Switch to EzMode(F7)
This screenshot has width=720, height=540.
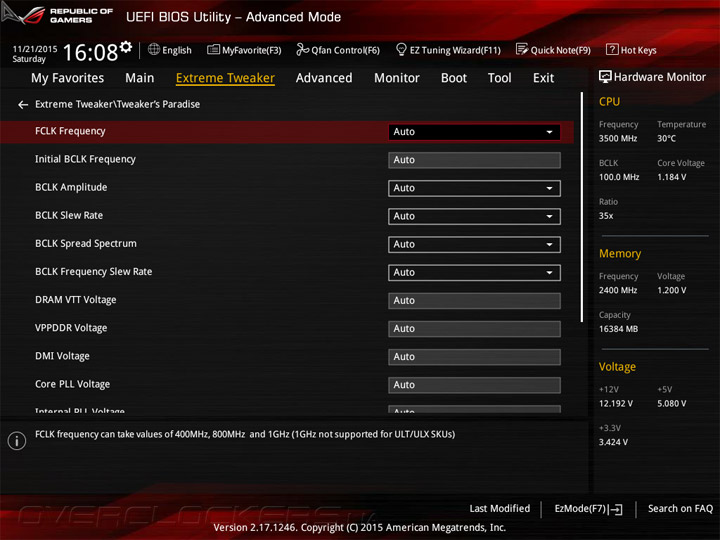(x=588, y=509)
